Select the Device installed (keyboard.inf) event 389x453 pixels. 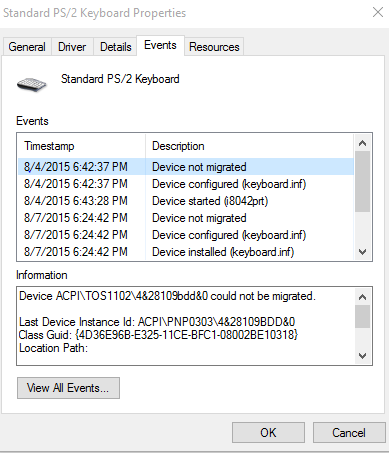(186, 252)
